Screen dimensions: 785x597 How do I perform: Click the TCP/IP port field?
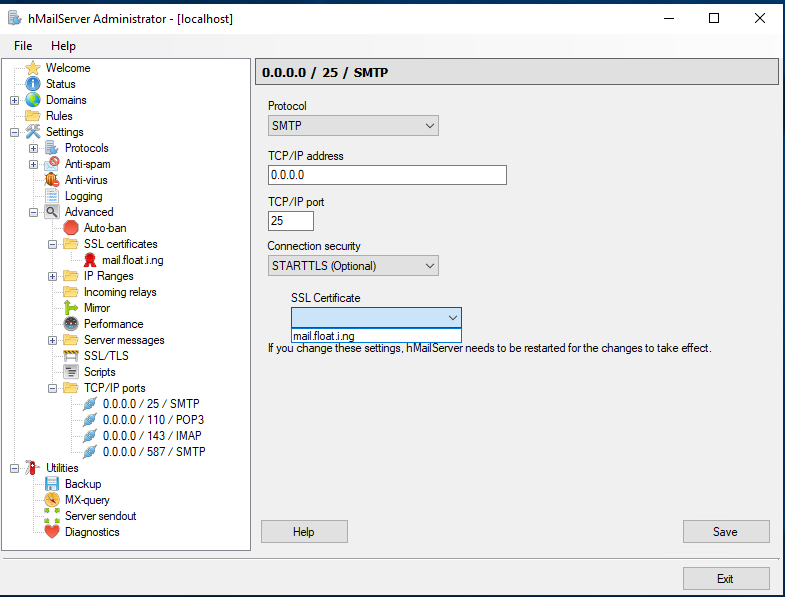291,221
